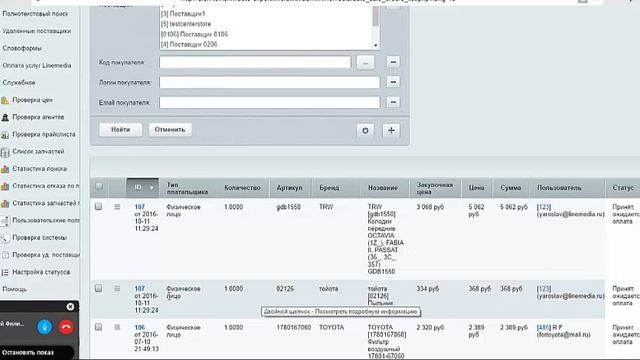Open Проверка агентов sidebar icon
640x360 pixels.
point(5,118)
